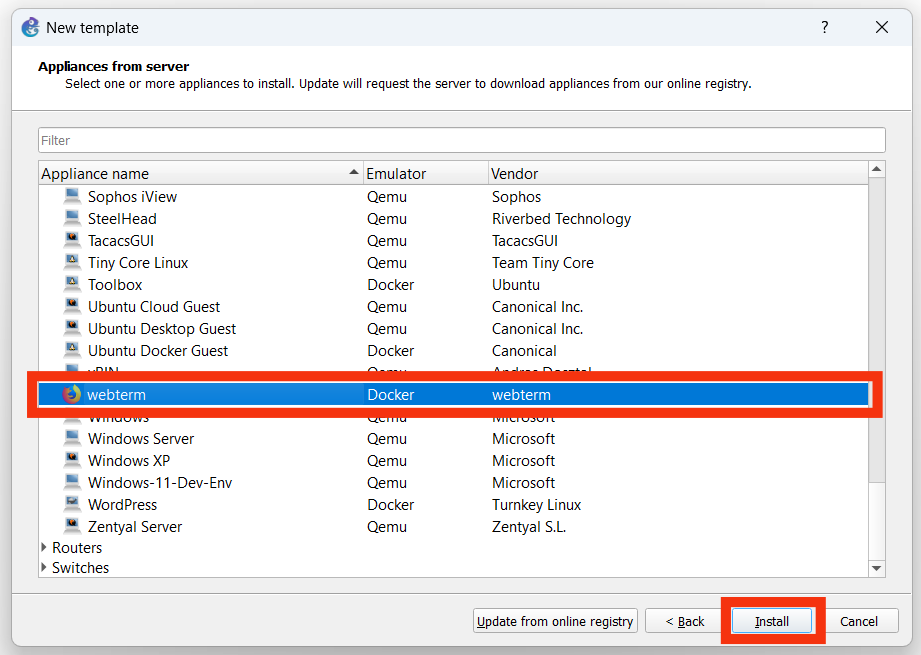Go back with the Back button
The image size is (921, 655).
685,621
